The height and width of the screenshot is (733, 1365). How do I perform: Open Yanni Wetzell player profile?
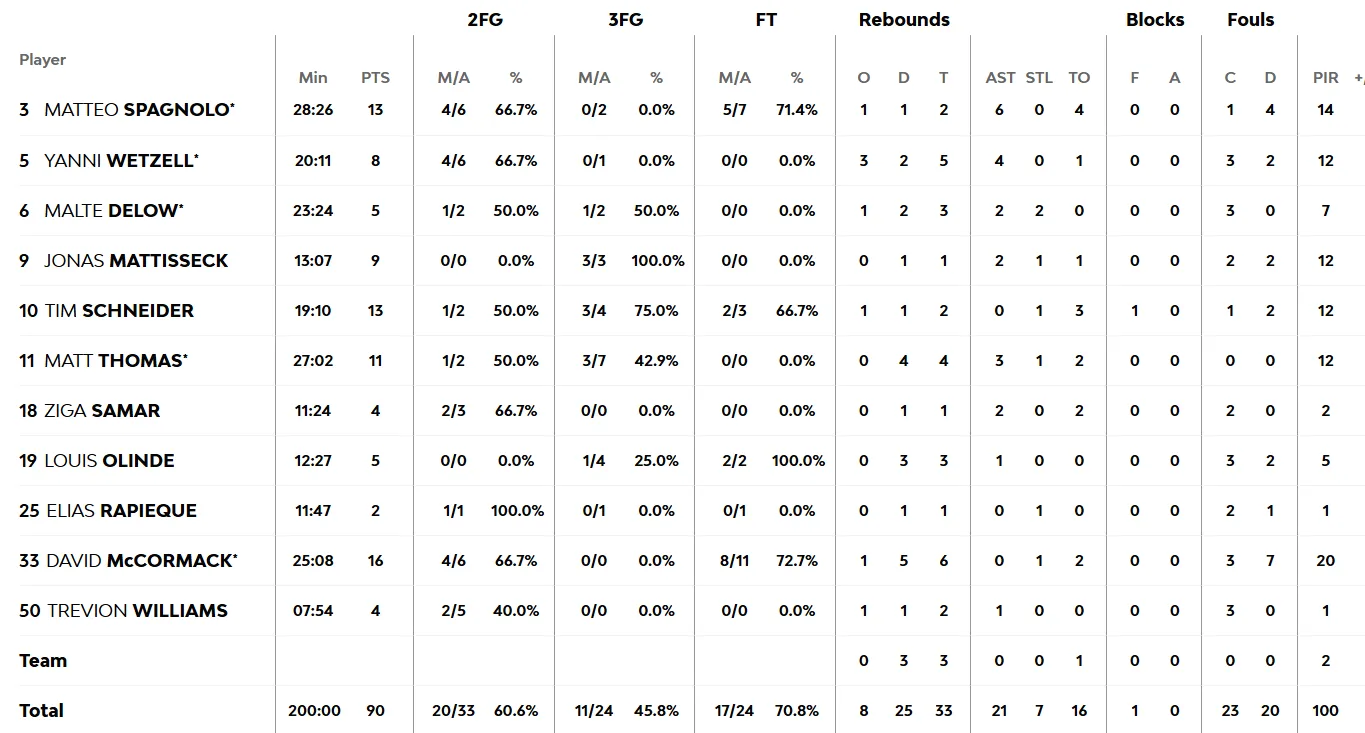click(119, 160)
